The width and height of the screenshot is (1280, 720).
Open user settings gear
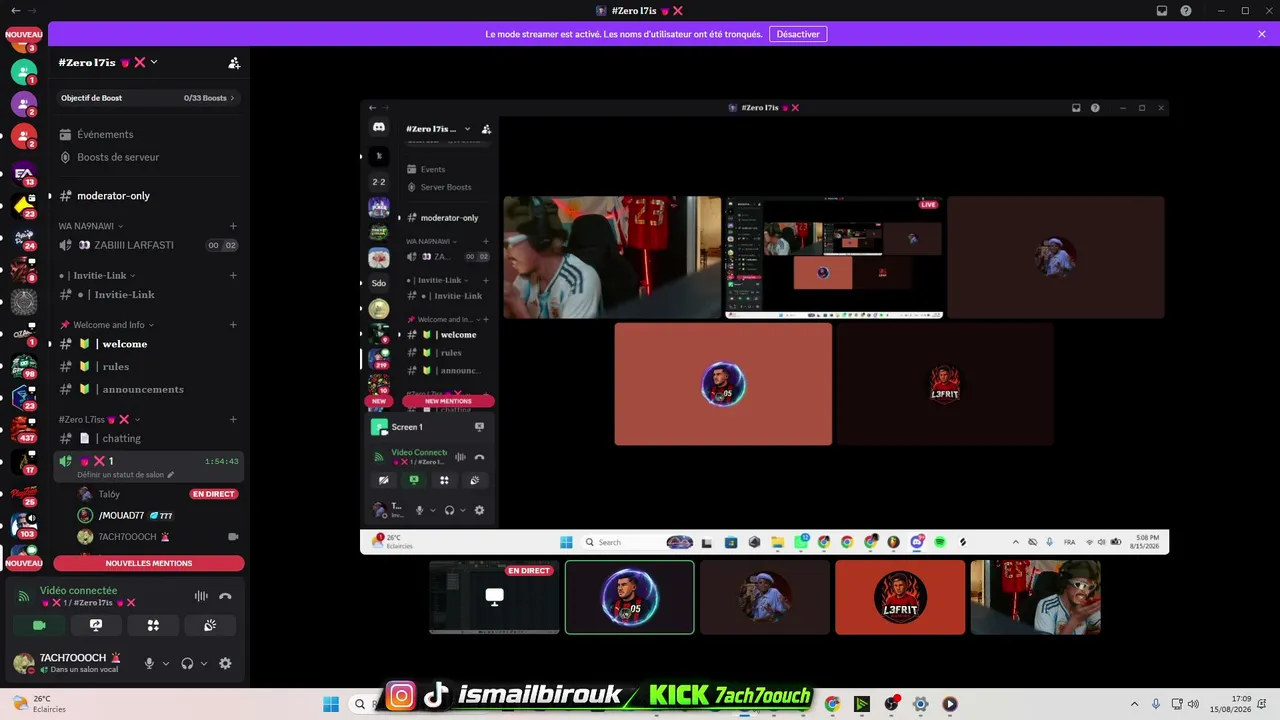[x=225, y=663]
